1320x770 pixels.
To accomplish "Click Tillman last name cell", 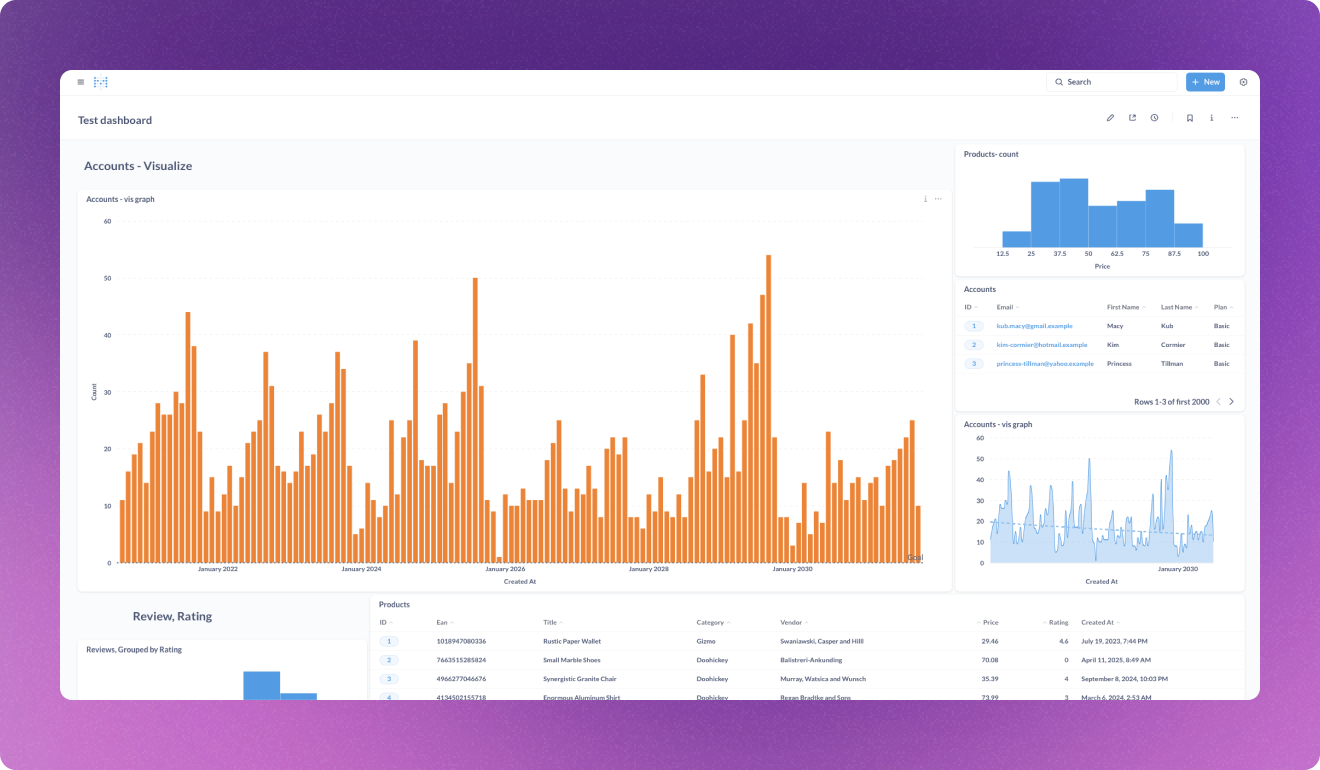I will 1172,364.
